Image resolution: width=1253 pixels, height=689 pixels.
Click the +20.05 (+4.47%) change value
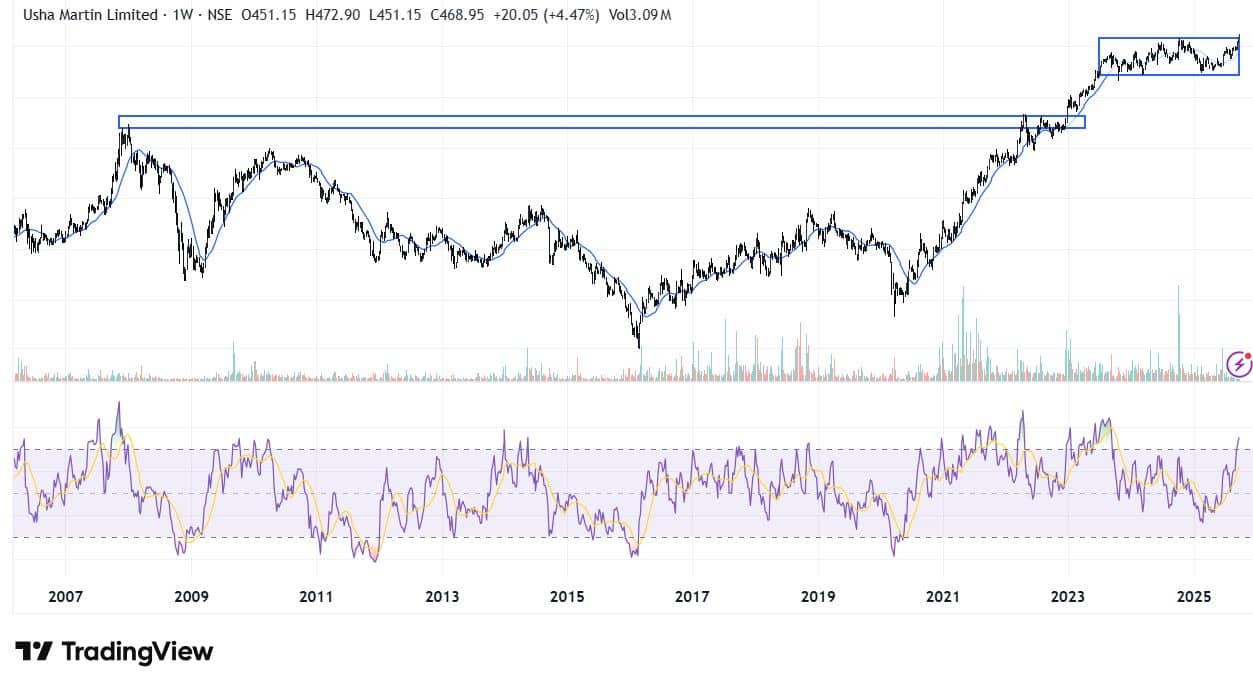(x=543, y=15)
